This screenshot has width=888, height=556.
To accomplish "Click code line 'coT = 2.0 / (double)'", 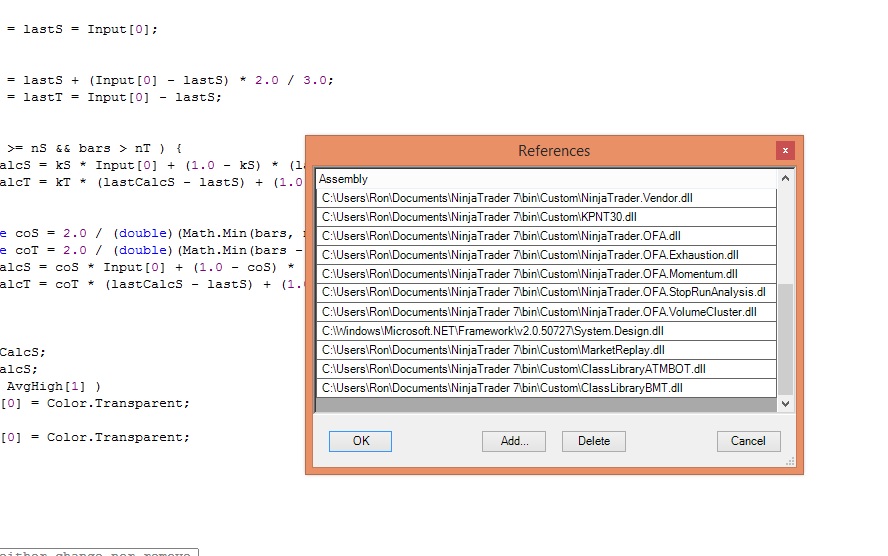I will [152, 250].
